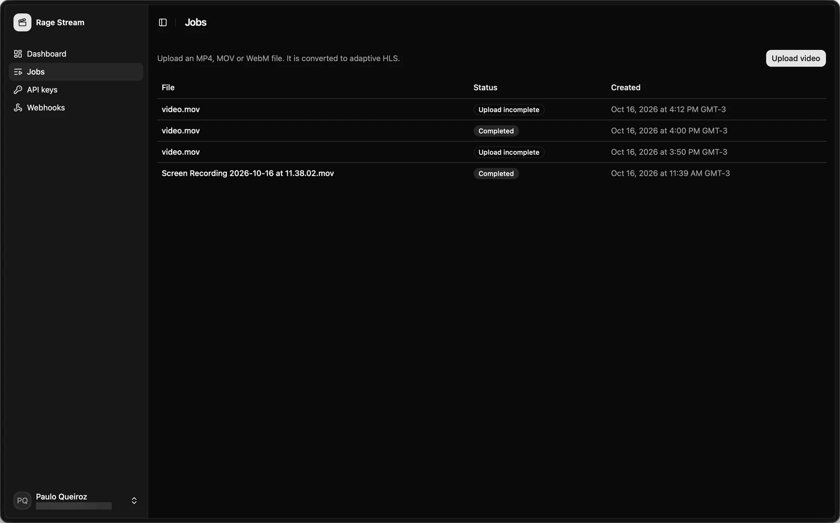
Task: Open video.mov created at 3:50 PM
Action: pos(181,152)
